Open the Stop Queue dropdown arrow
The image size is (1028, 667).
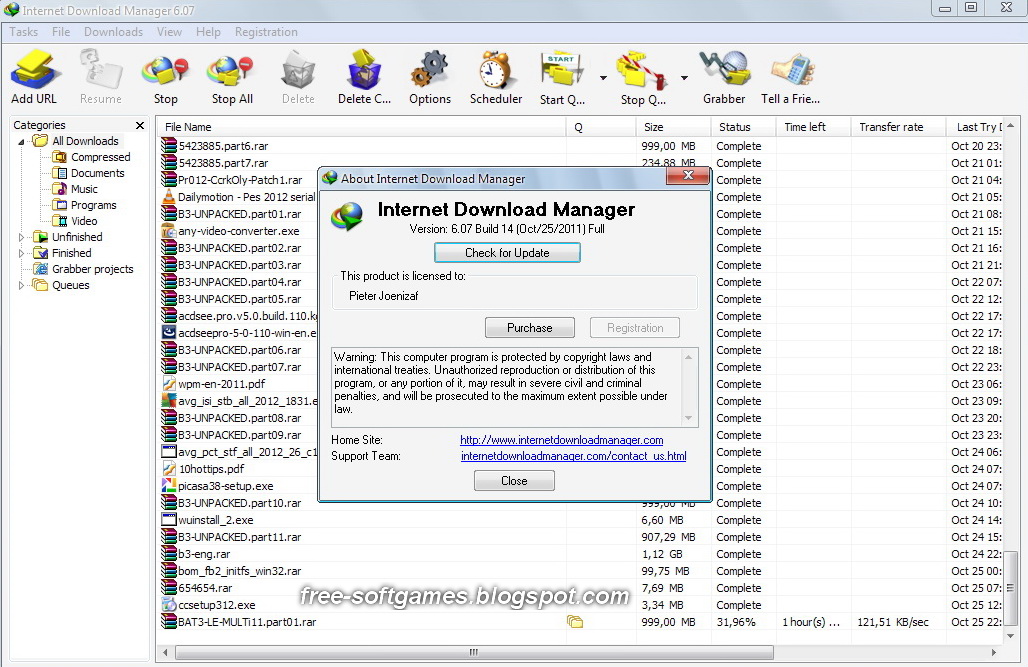[x=684, y=78]
